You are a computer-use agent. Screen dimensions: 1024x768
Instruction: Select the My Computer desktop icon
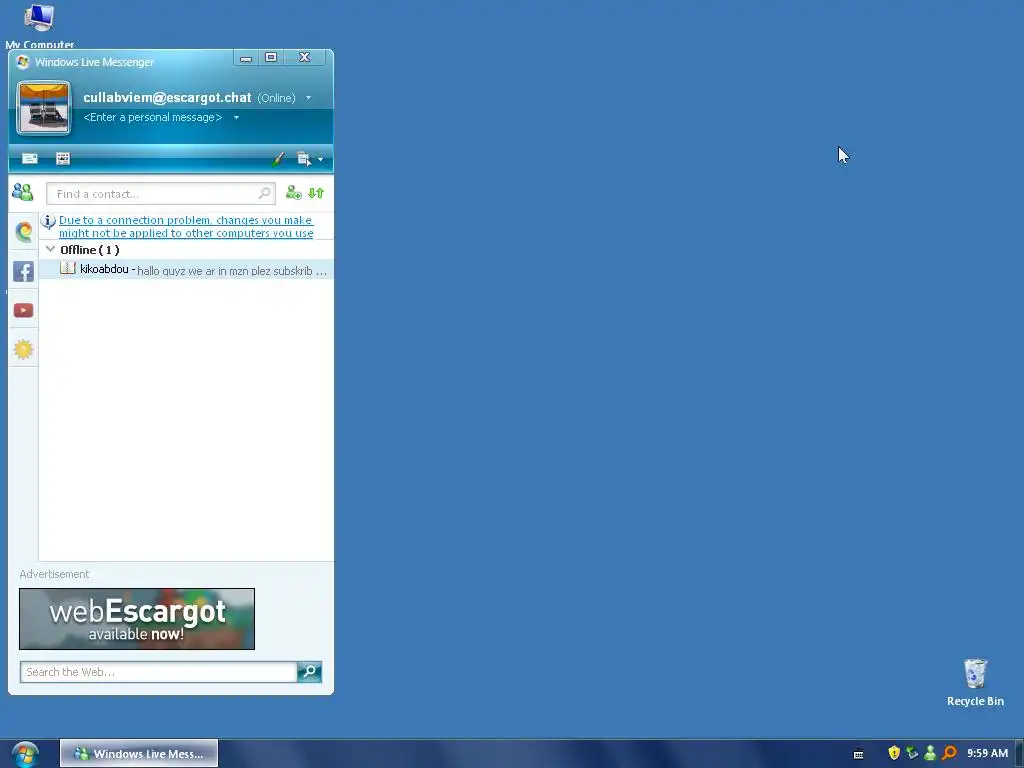click(x=39, y=26)
